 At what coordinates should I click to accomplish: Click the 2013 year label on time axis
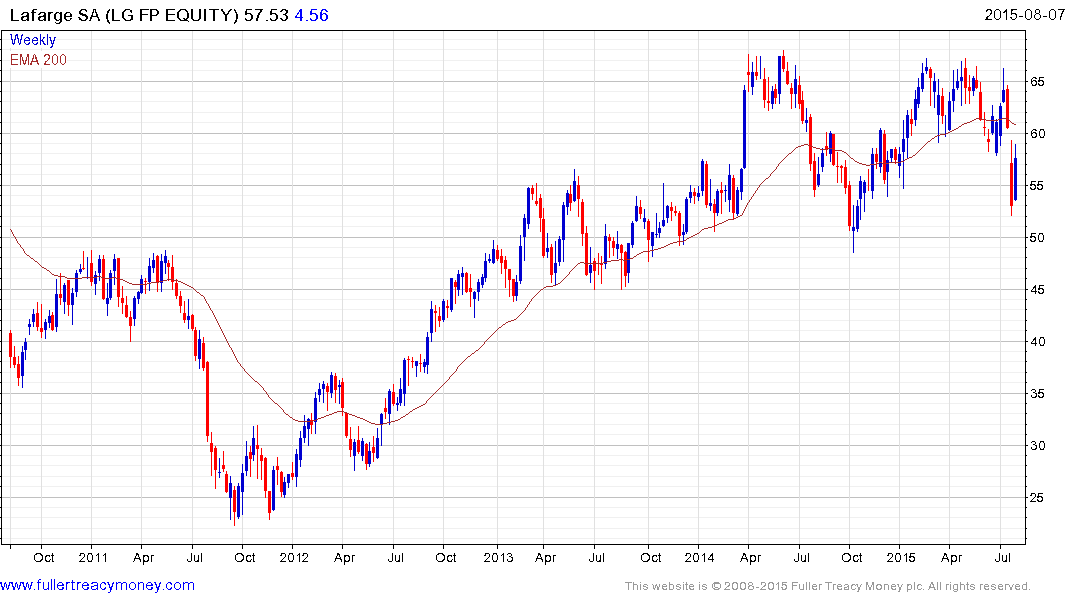pyautogui.click(x=498, y=557)
